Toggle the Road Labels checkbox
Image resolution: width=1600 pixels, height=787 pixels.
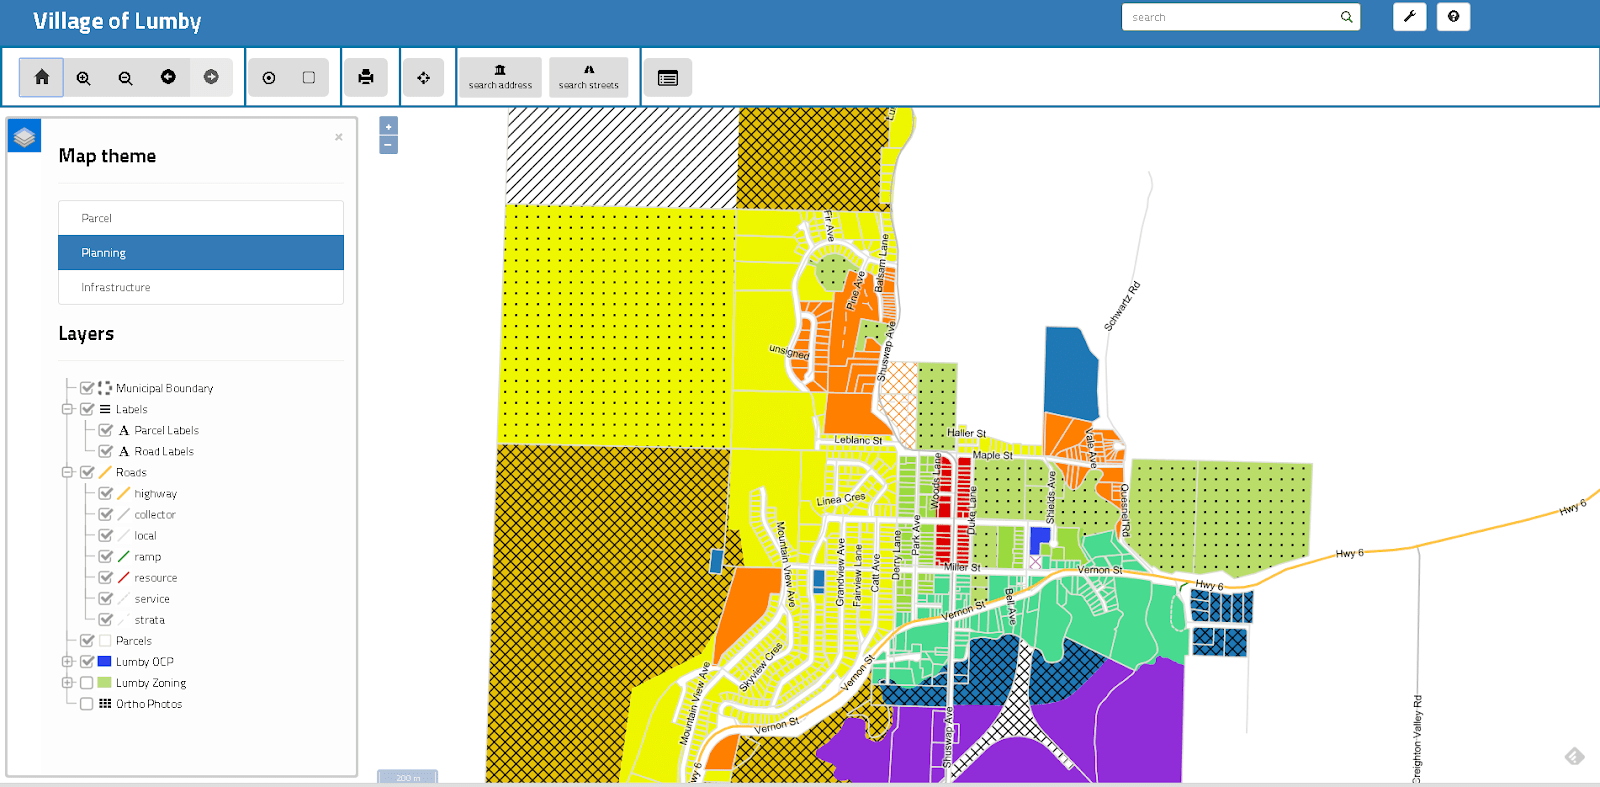[106, 451]
